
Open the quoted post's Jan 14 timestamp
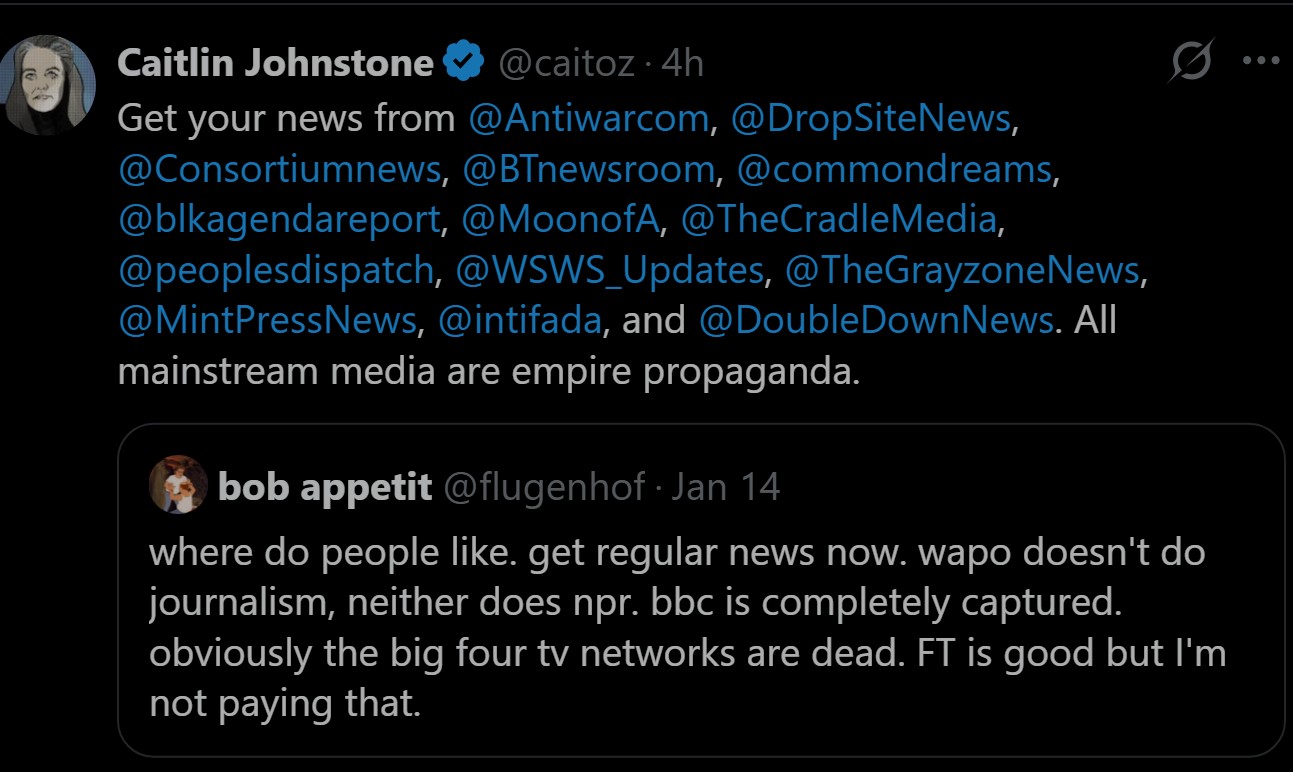click(x=725, y=487)
